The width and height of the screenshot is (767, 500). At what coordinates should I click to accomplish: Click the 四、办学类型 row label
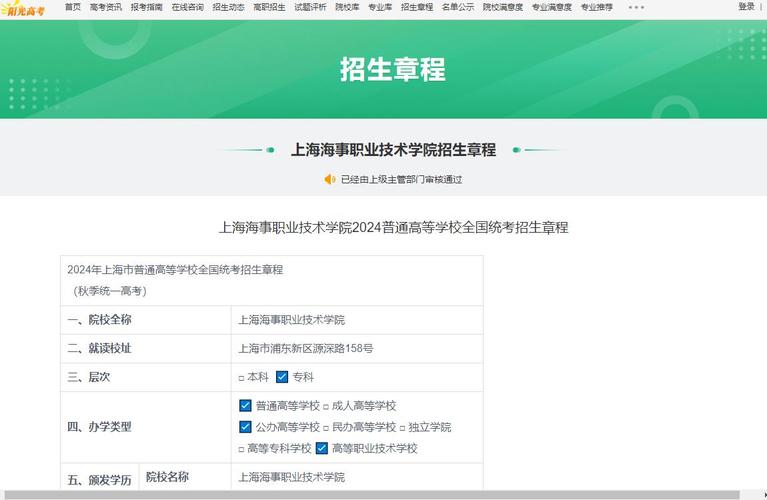99,427
